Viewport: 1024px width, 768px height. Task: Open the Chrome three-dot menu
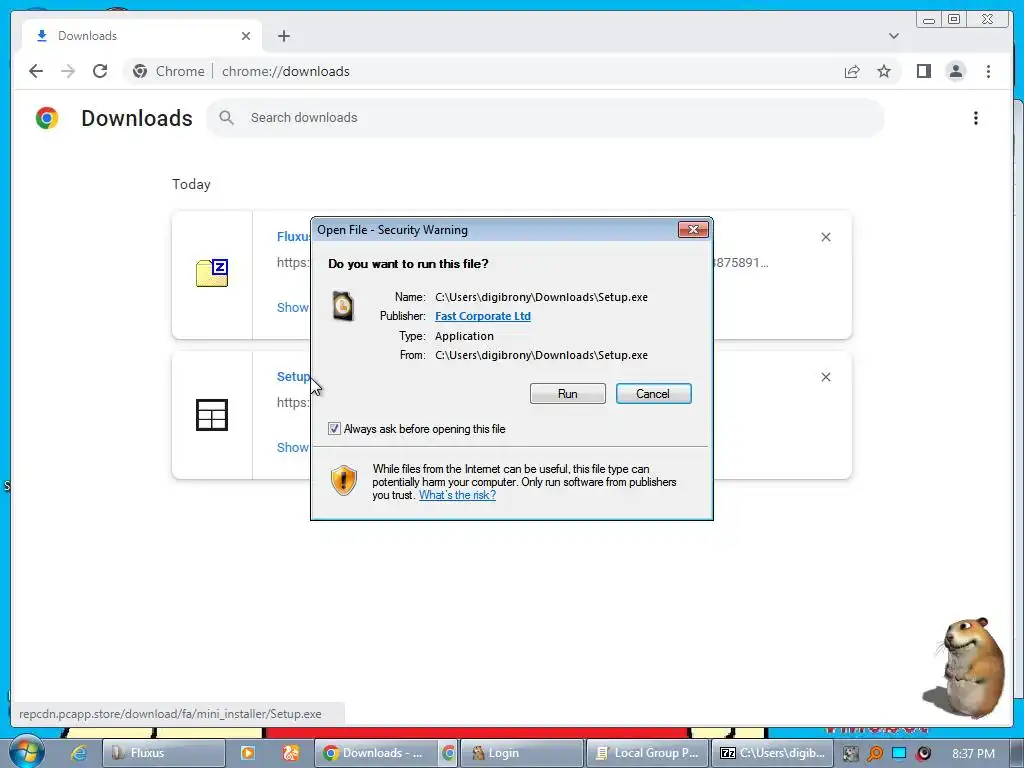[988, 71]
